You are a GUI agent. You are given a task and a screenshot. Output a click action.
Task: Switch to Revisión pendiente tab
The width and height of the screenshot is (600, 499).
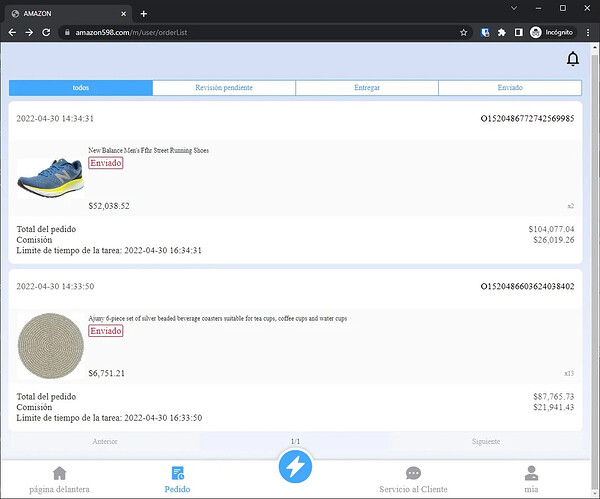point(224,88)
